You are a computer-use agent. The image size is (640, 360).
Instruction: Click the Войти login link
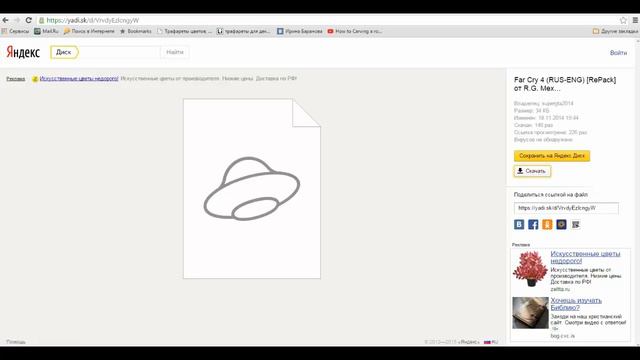click(618, 53)
